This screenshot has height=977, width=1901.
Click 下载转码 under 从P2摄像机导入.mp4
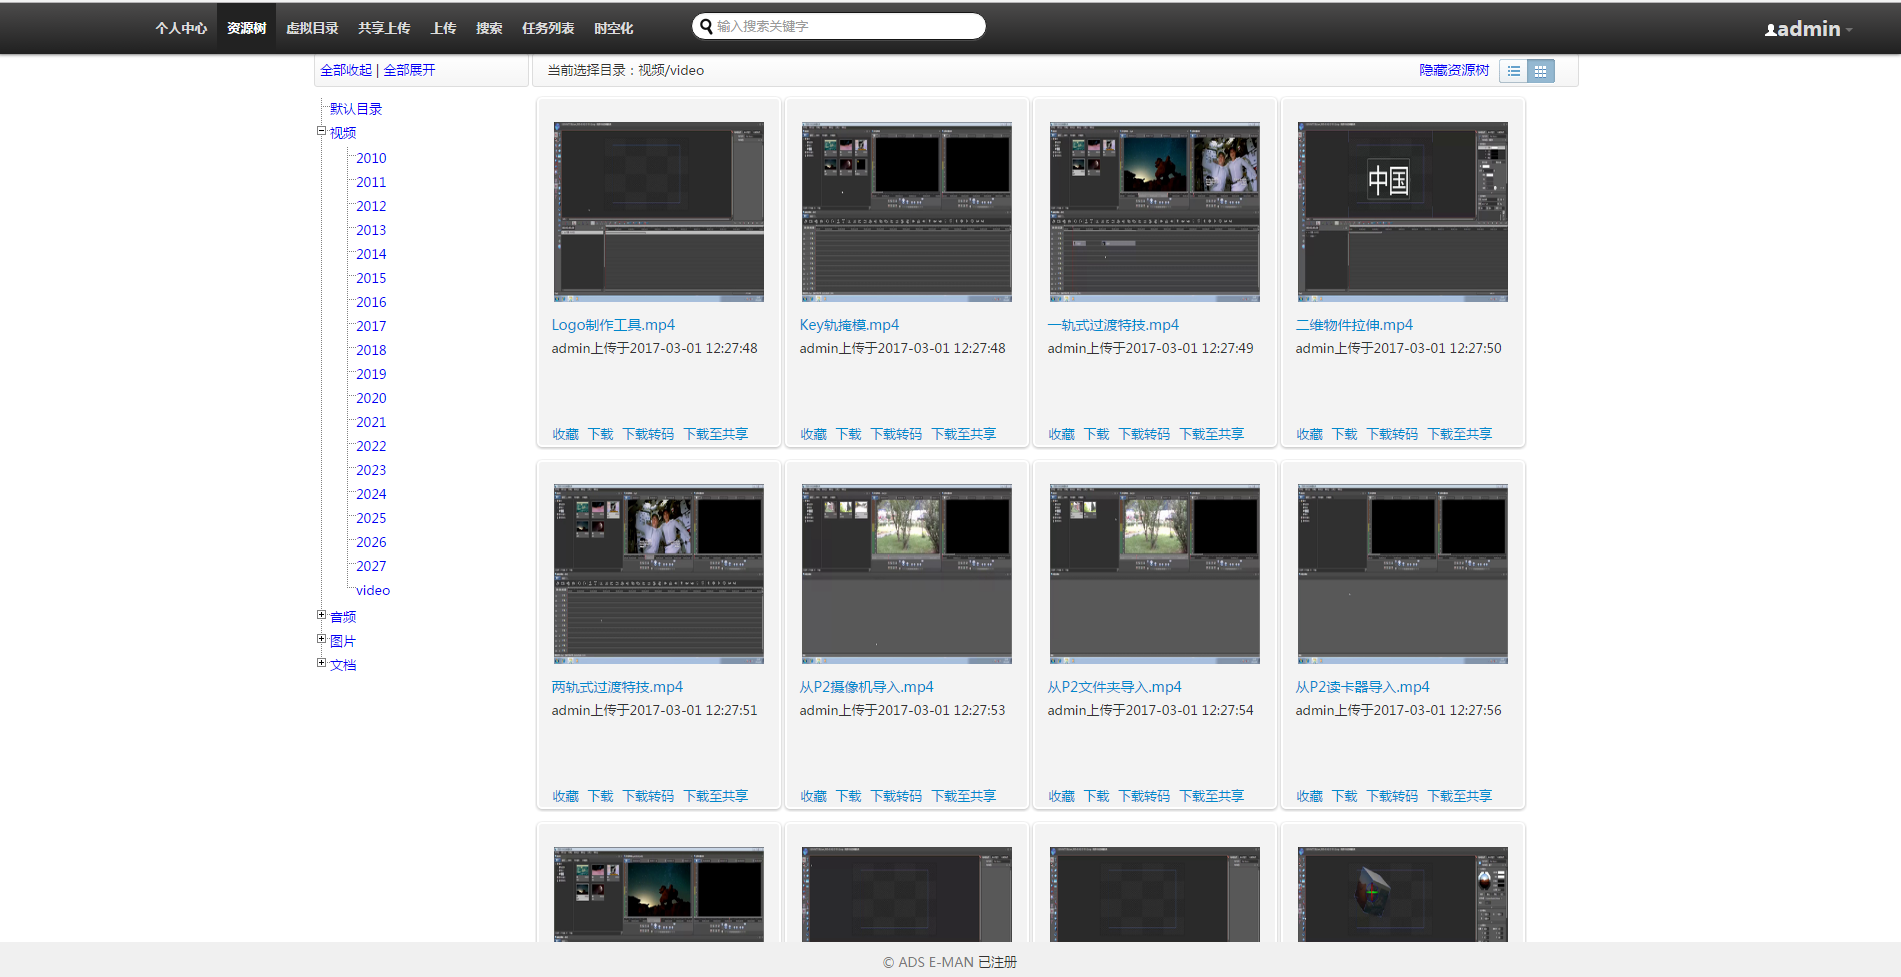click(x=896, y=796)
